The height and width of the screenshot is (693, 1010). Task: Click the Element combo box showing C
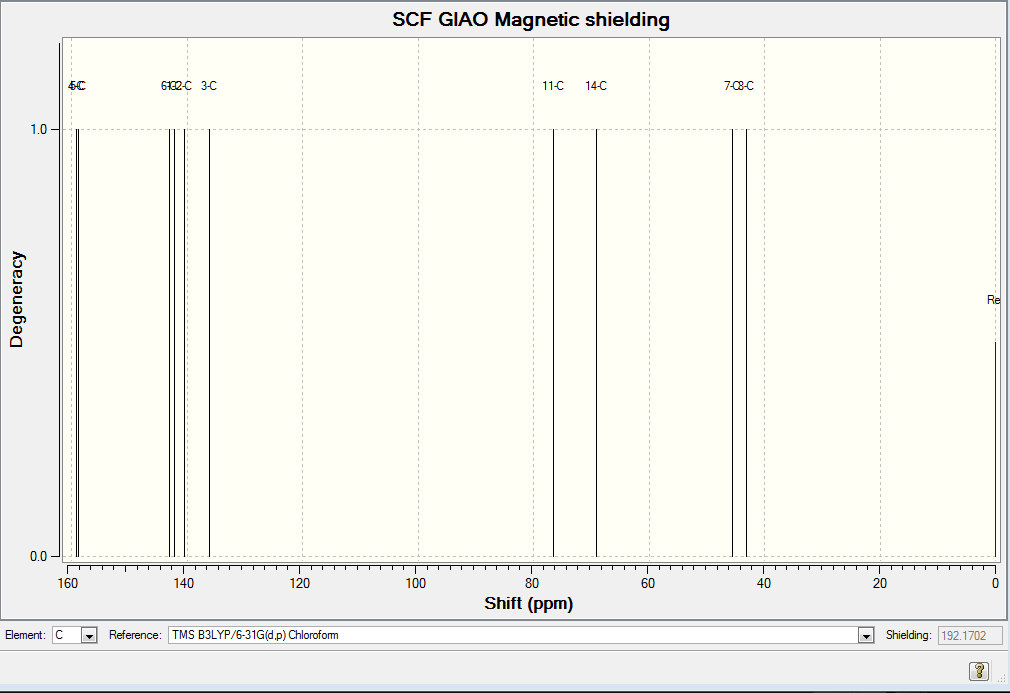point(75,635)
